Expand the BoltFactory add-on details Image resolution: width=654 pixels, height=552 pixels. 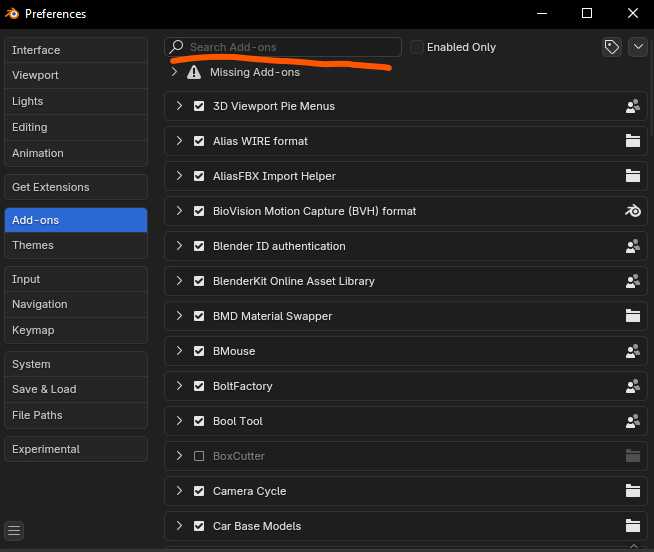click(179, 386)
